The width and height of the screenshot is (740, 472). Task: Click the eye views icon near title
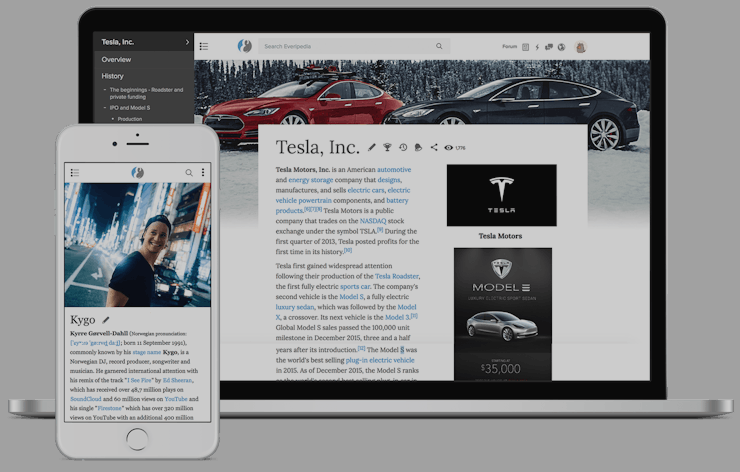(449, 147)
